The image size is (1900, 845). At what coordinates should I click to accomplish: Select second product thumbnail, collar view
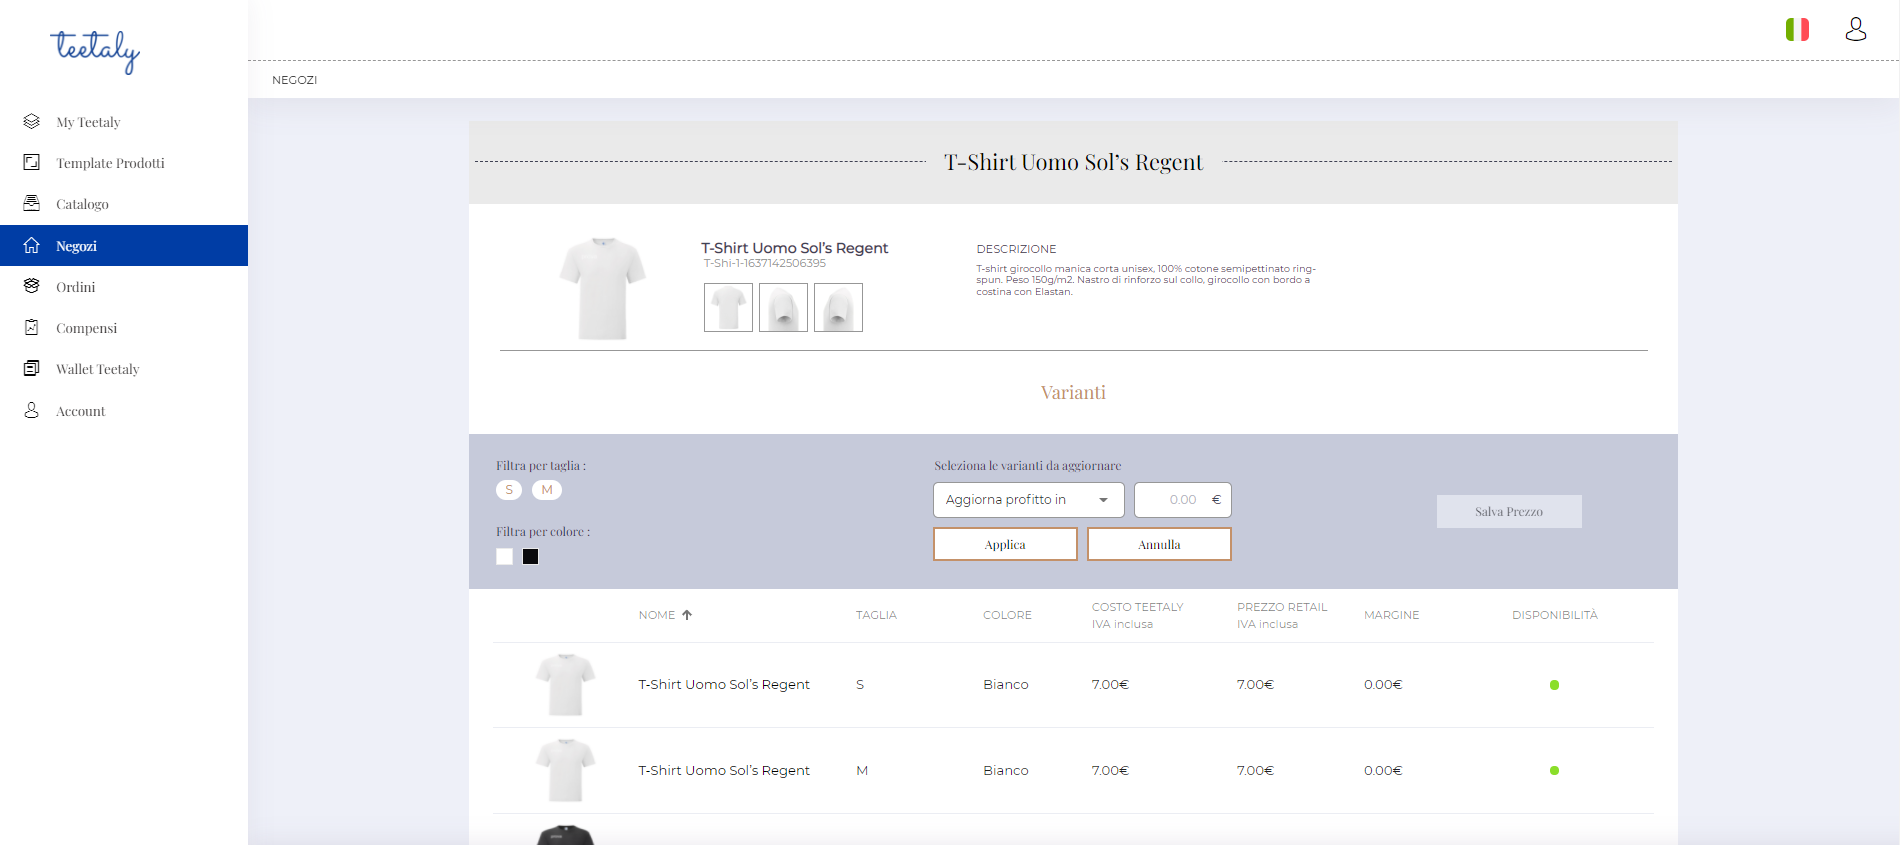pyautogui.click(x=783, y=307)
